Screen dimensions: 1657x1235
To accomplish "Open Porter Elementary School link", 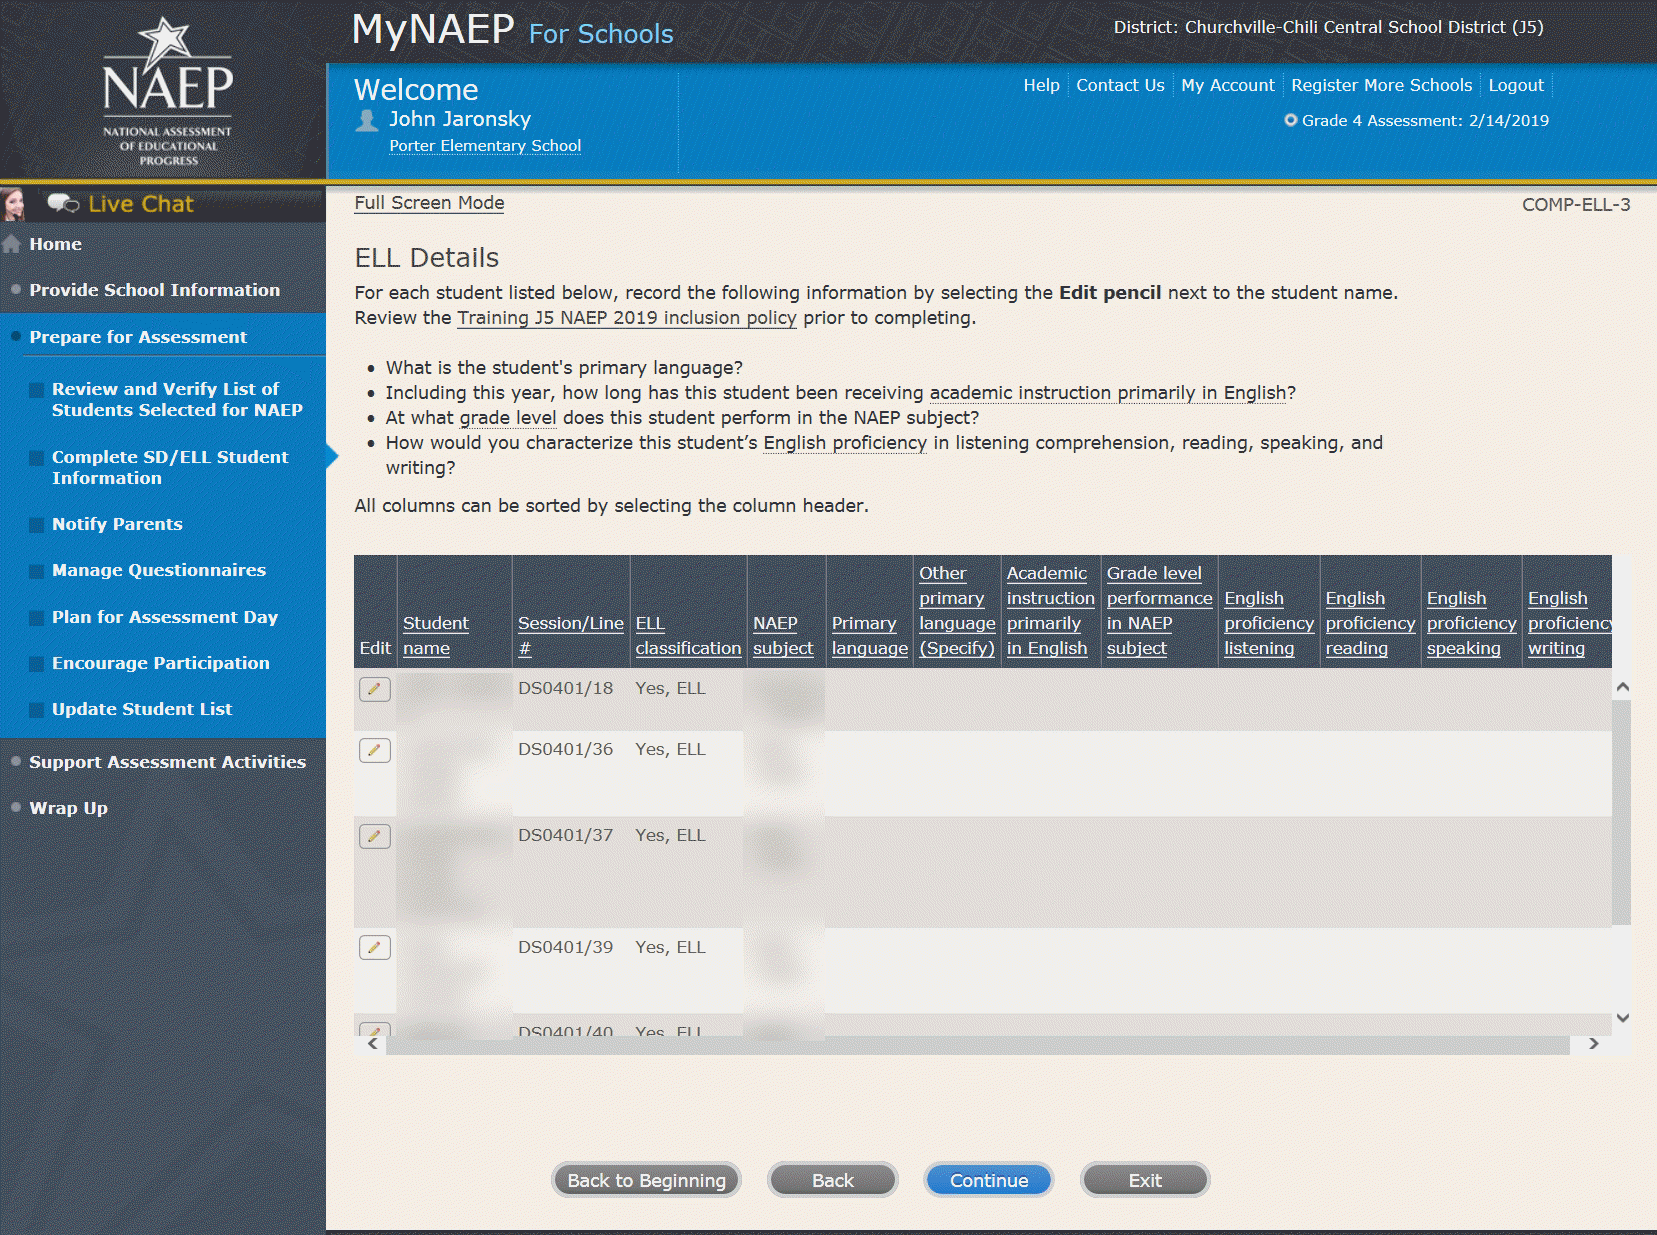I will pyautogui.click(x=485, y=146).
